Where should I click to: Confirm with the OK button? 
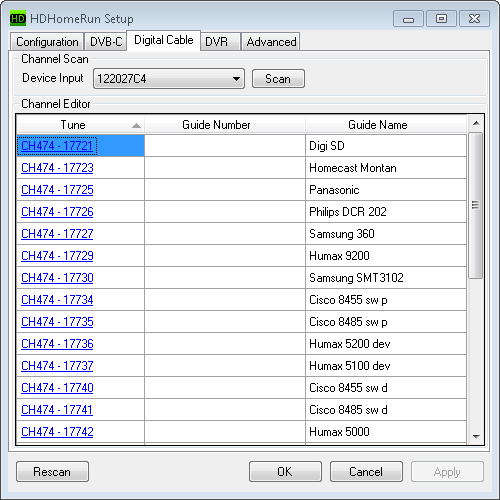click(285, 472)
